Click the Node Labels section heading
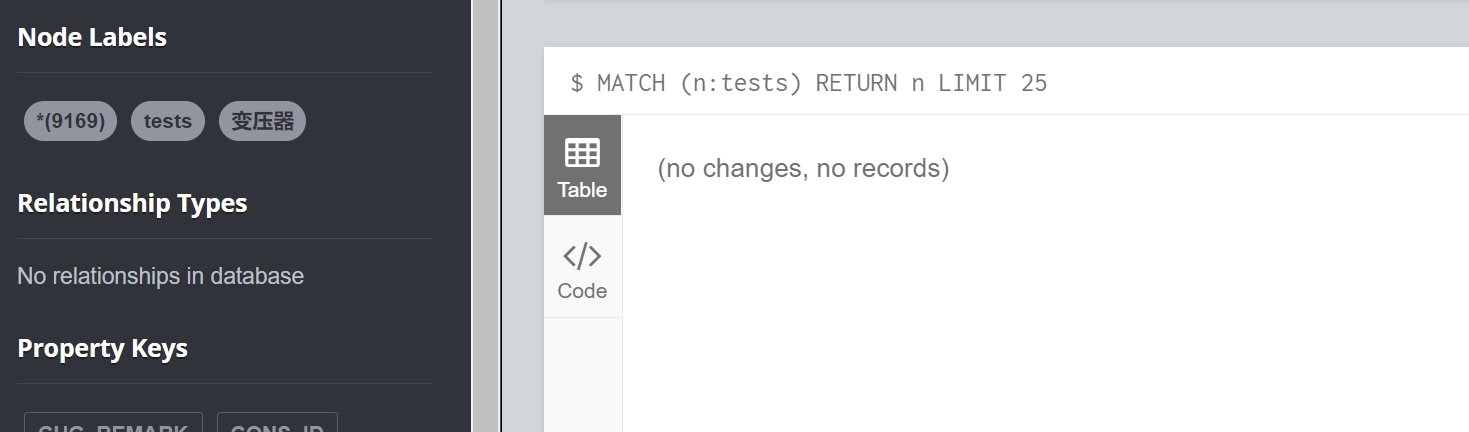The height and width of the screenshot is (432, 1469). [x=92, y=38]
